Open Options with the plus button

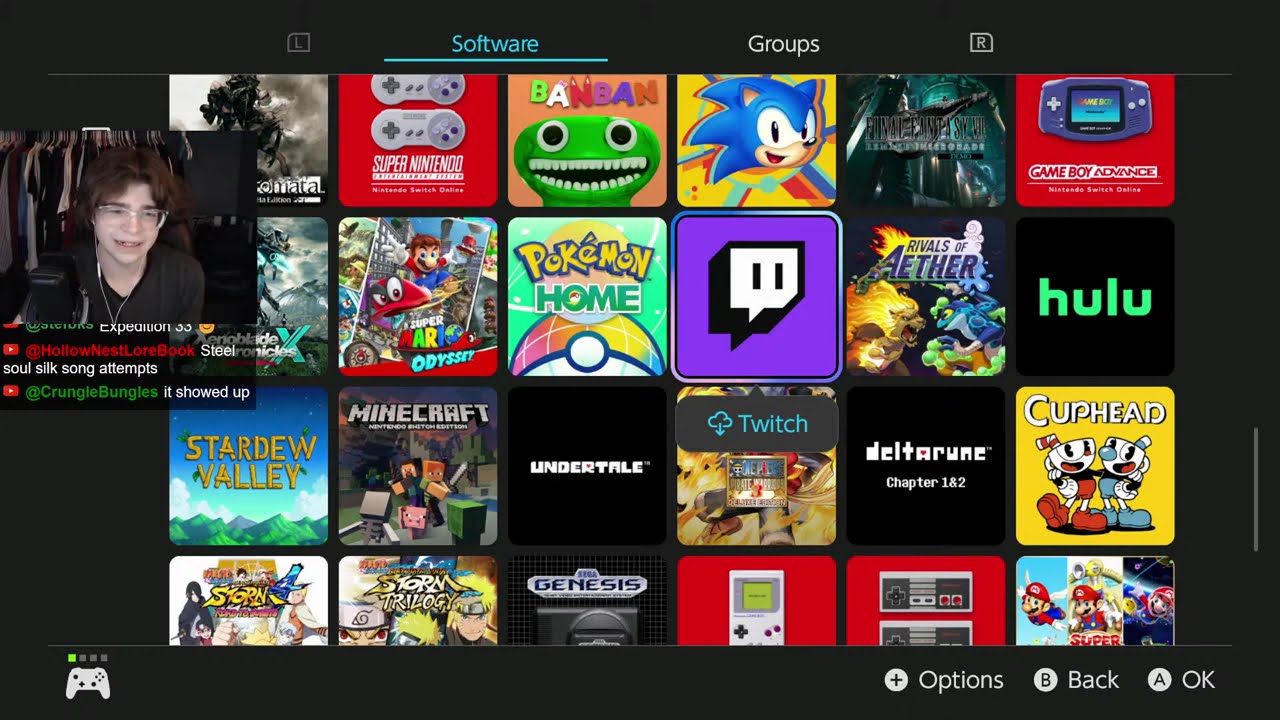(944, 680)
